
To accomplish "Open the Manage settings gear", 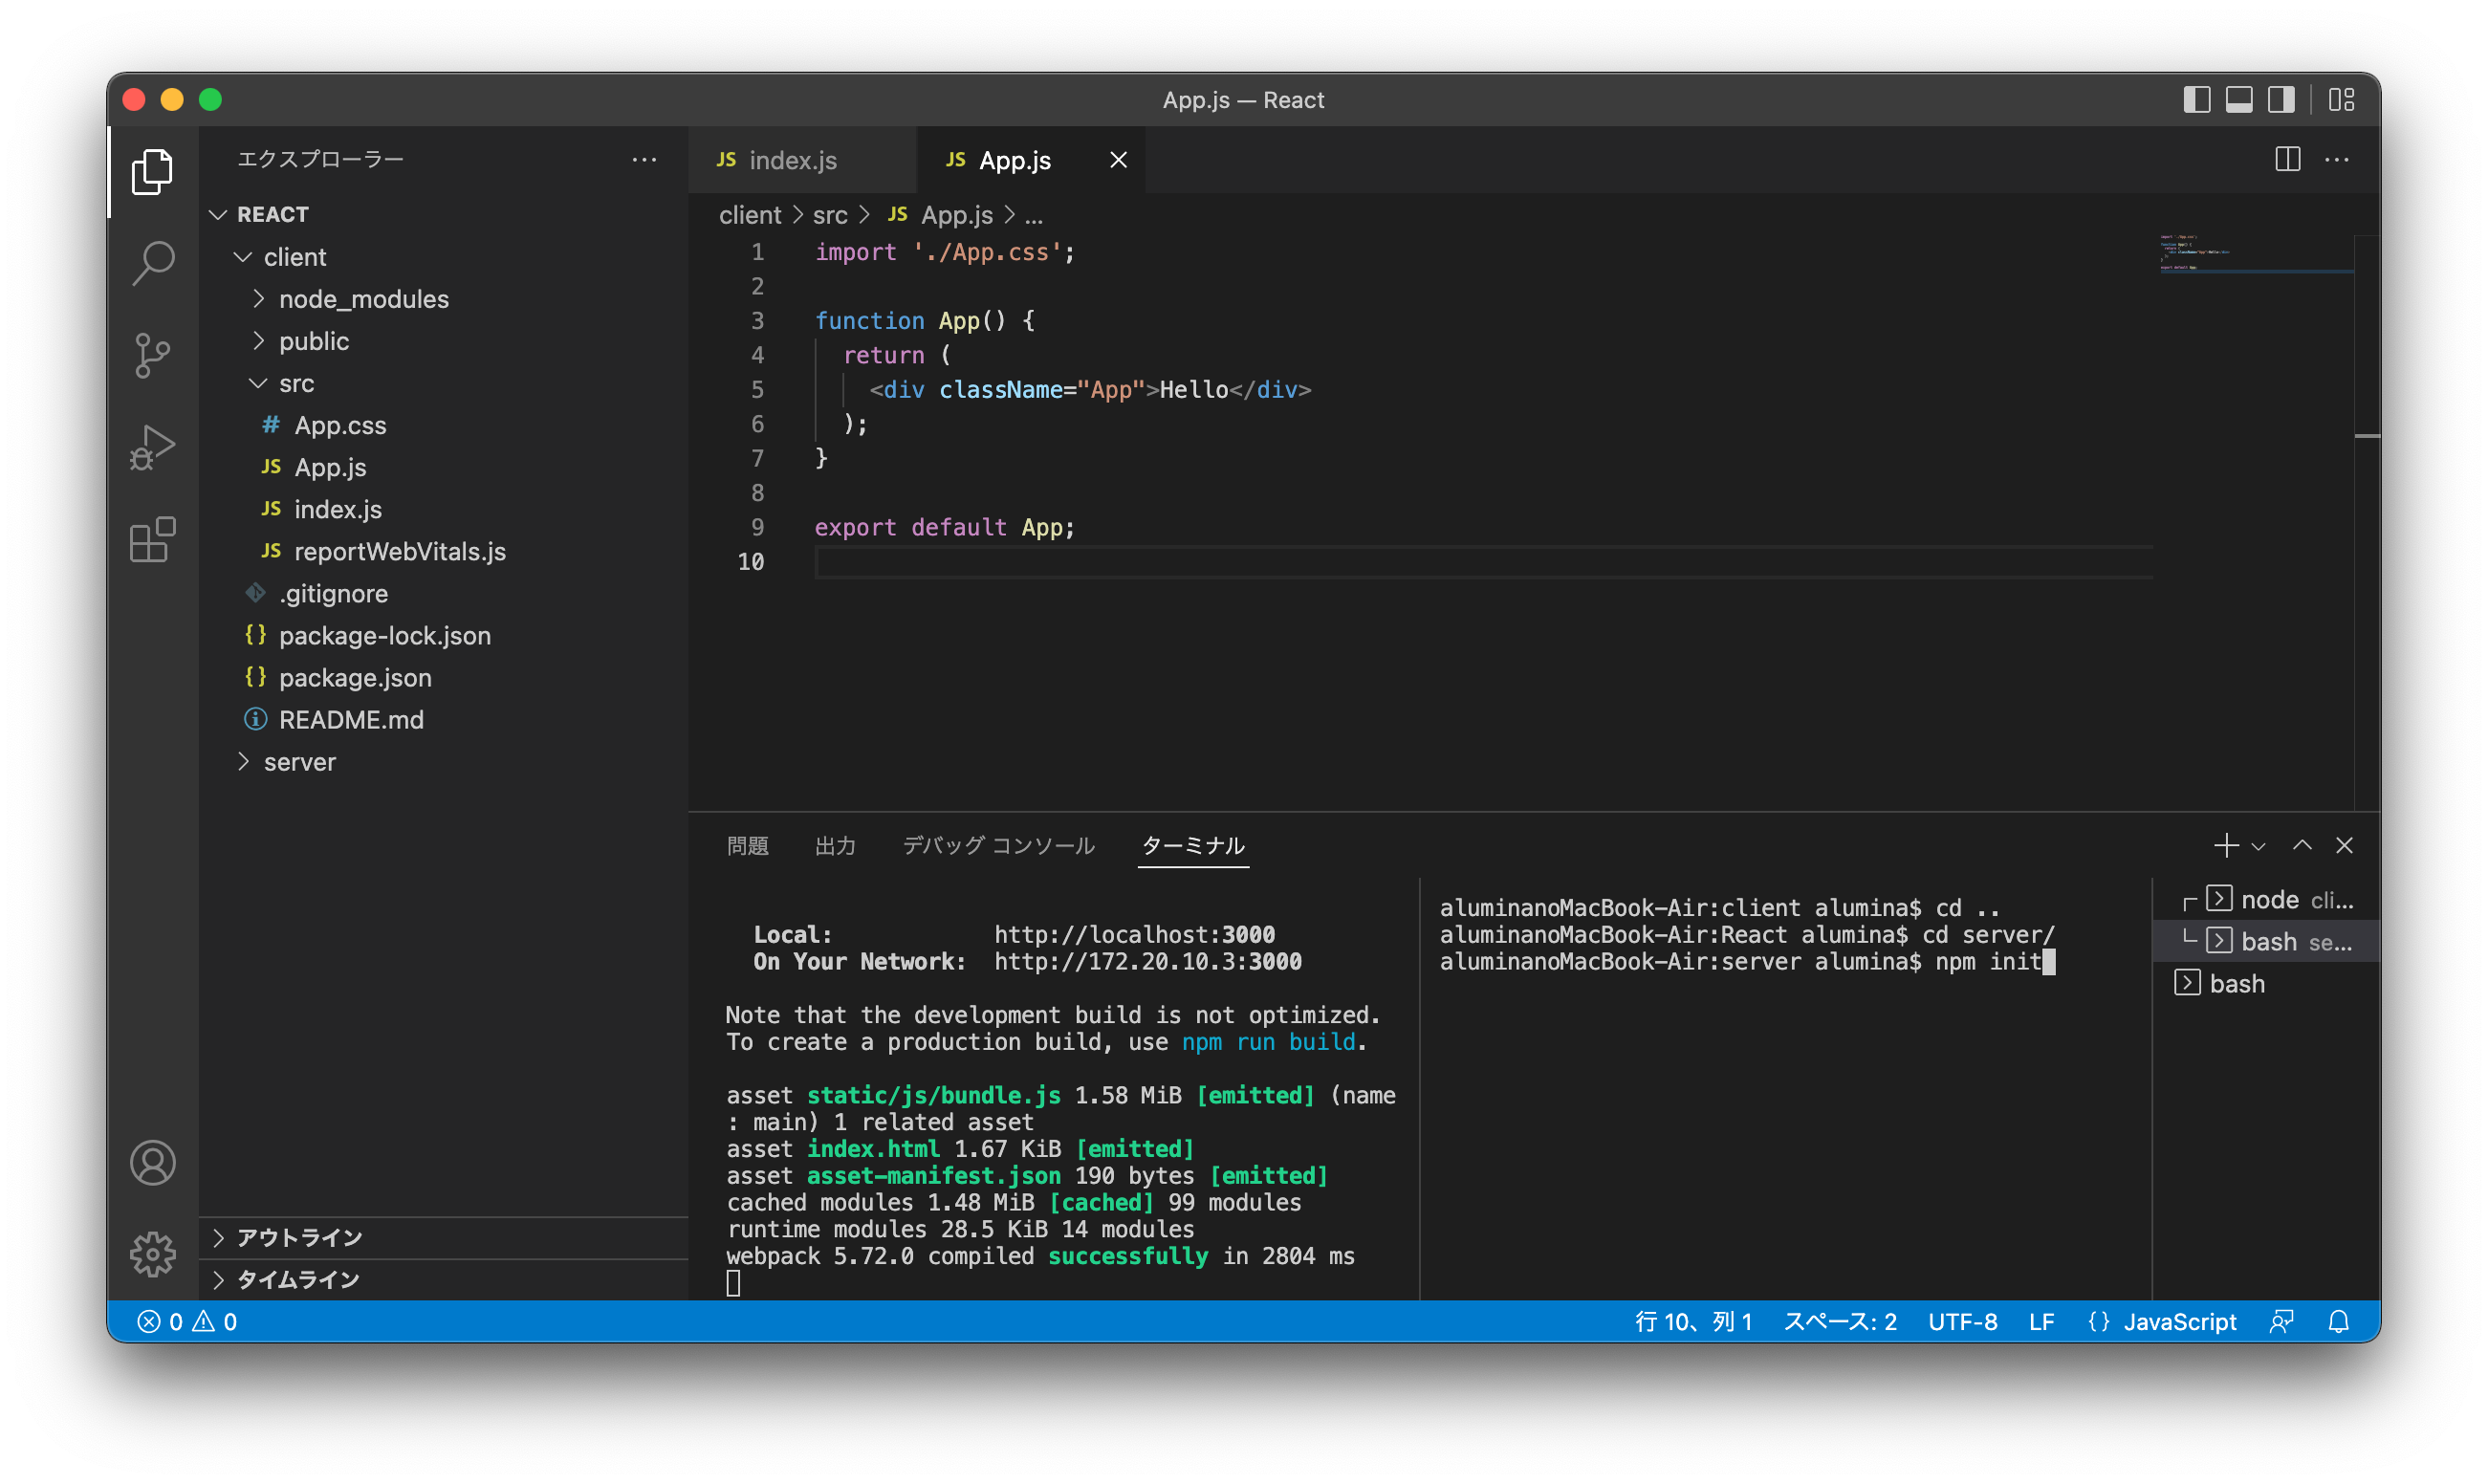I will click(x=152, y=1254).
